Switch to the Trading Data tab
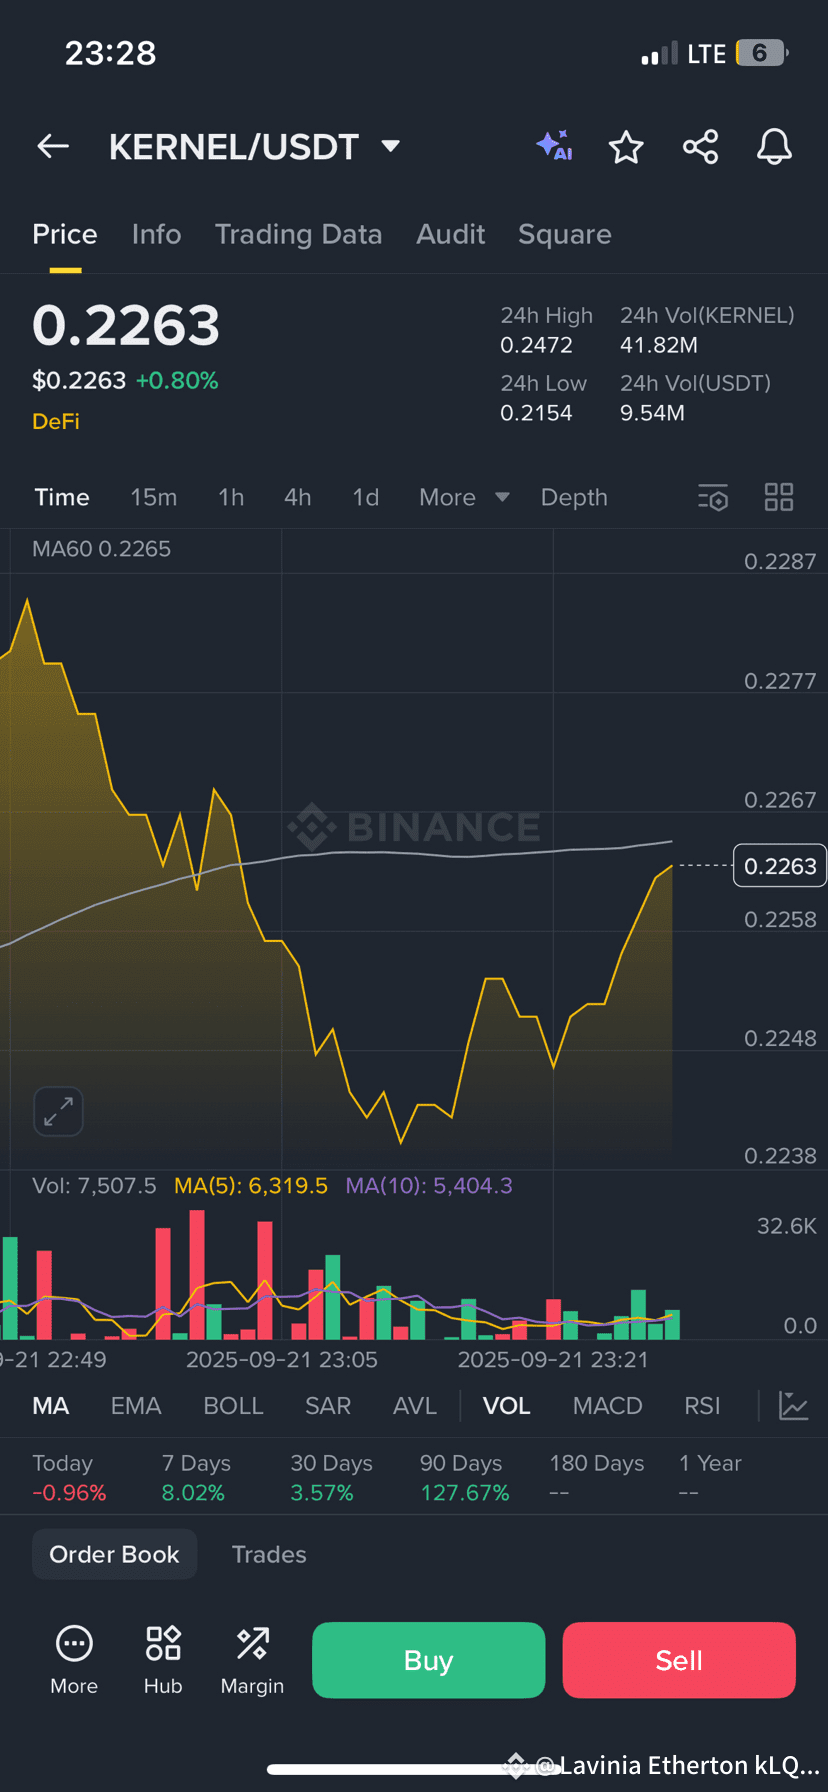 coord(298,234)
